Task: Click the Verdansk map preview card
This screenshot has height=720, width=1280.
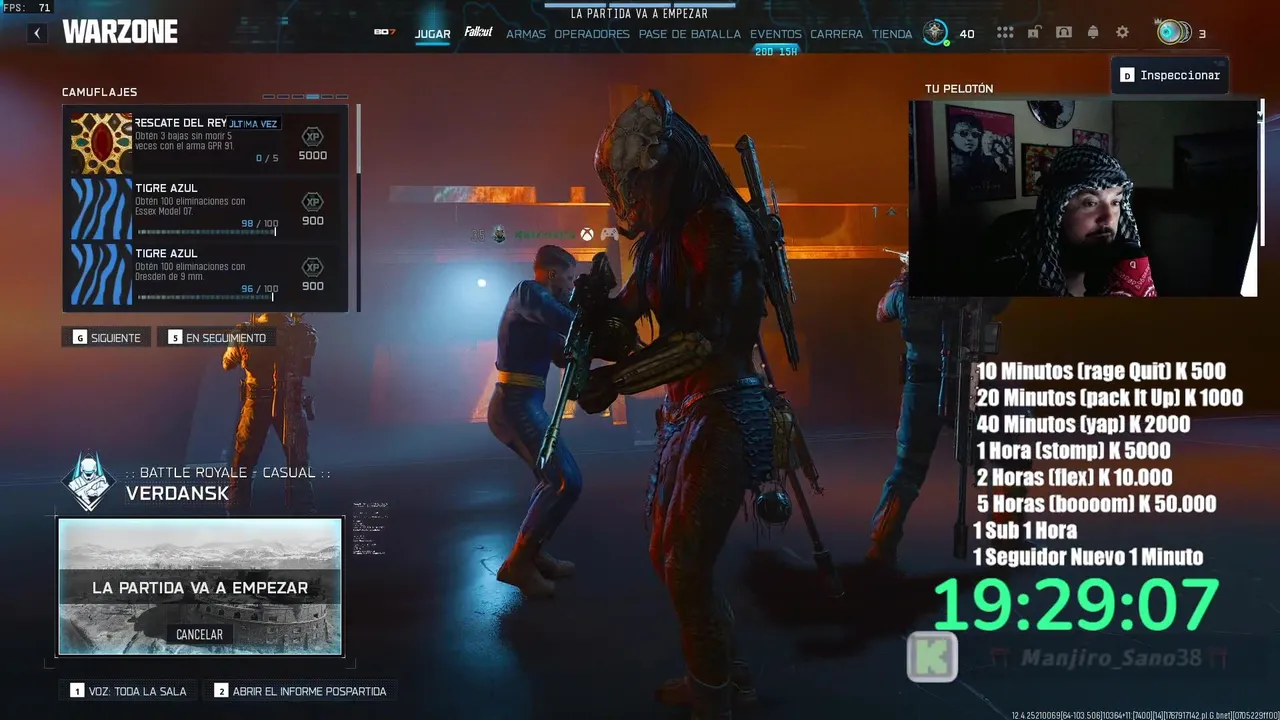Action: [200, 586]
